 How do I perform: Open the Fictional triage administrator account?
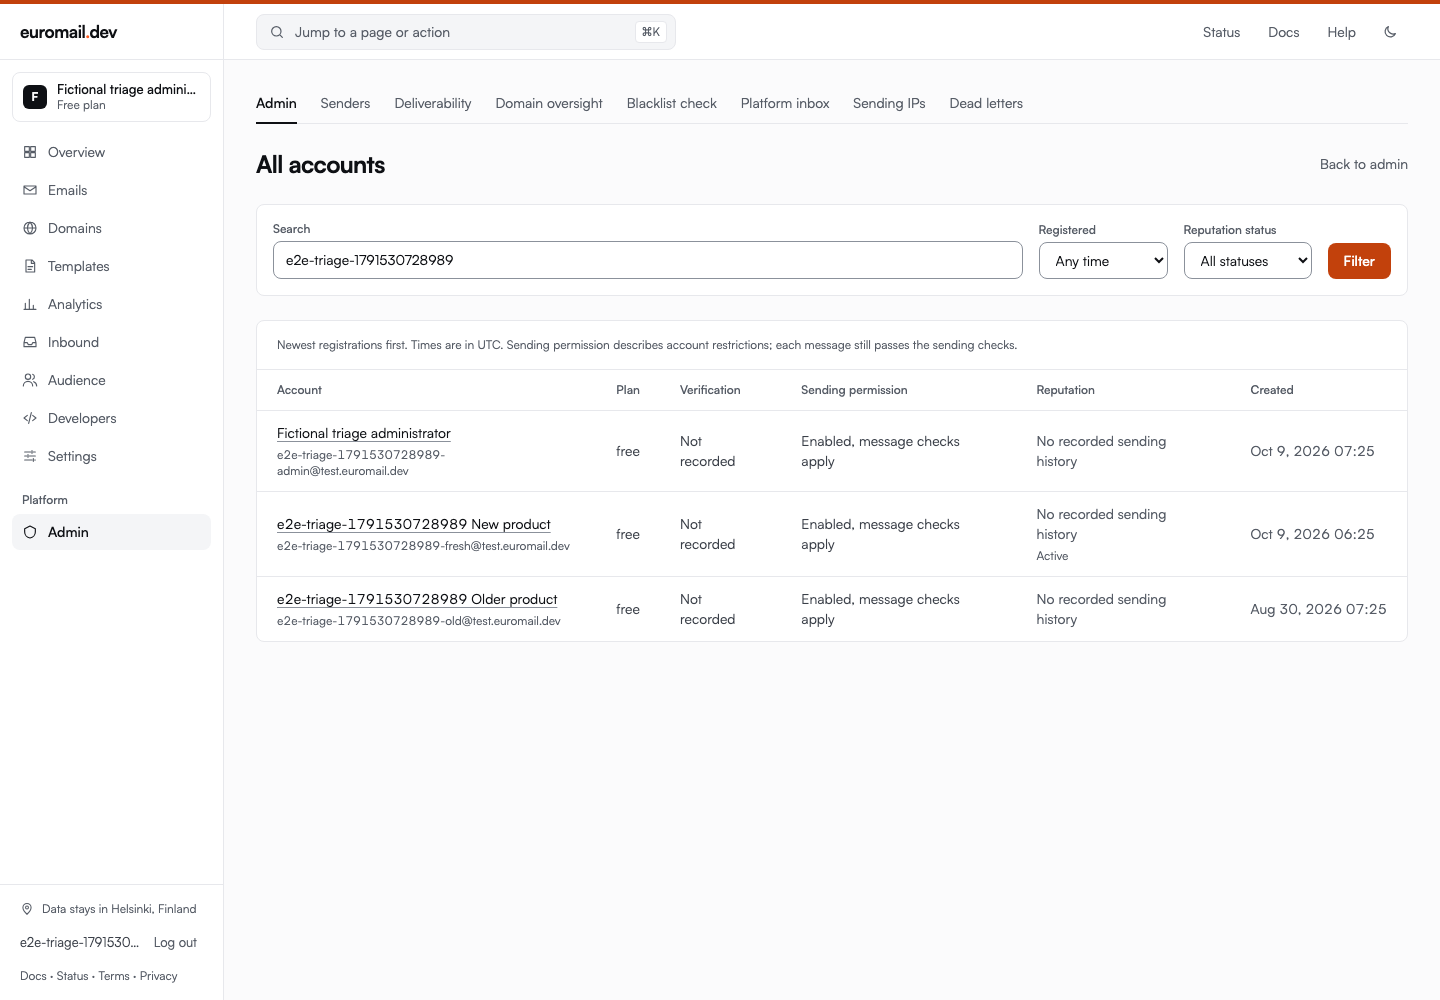point(364,433)
